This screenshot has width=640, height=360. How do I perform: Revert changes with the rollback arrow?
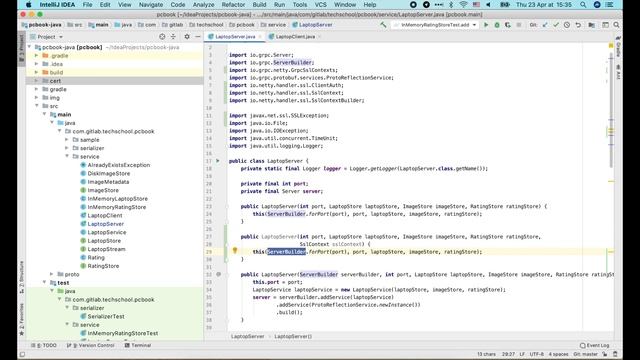578,25
